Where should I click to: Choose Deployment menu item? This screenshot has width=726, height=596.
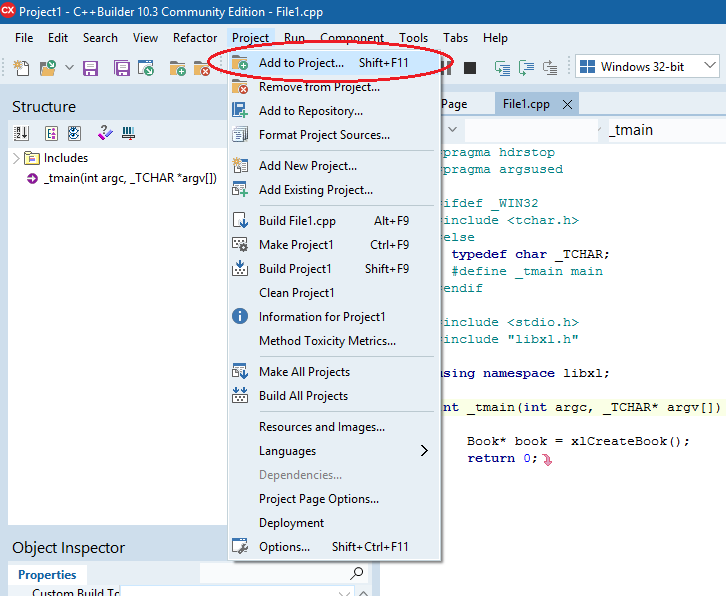tap(334, 523)
